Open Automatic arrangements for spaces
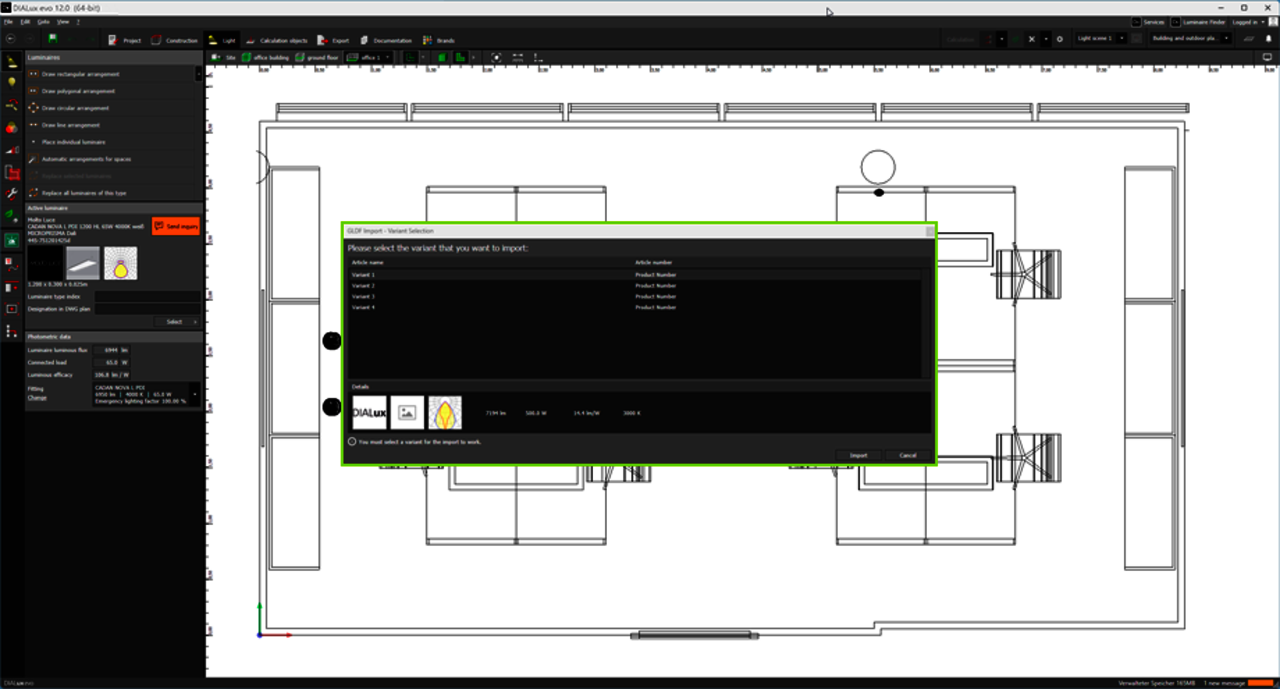Viewport: 1280px width, 689px height. point(86,159)
